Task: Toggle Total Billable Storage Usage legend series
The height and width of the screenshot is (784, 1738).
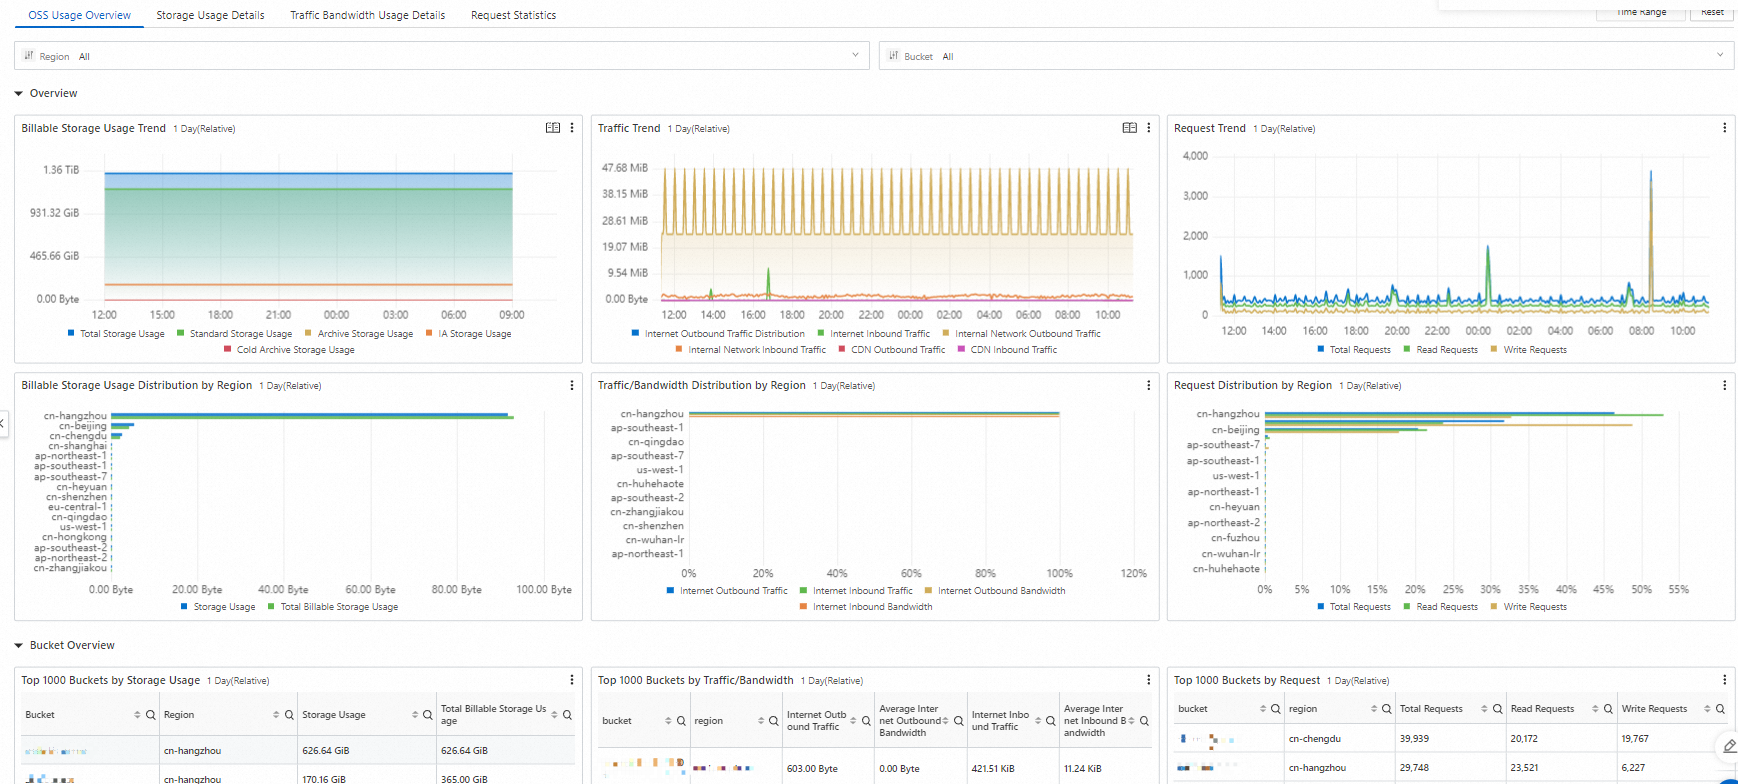Action: click(333, 607)
